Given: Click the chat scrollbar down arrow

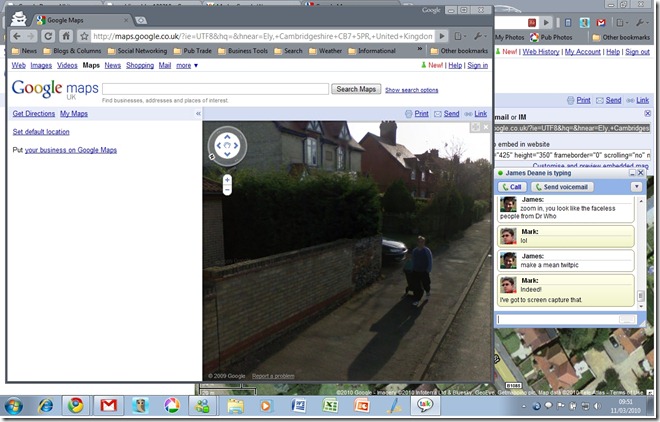Looking at the screenshot, I should [x=641, y=306].
